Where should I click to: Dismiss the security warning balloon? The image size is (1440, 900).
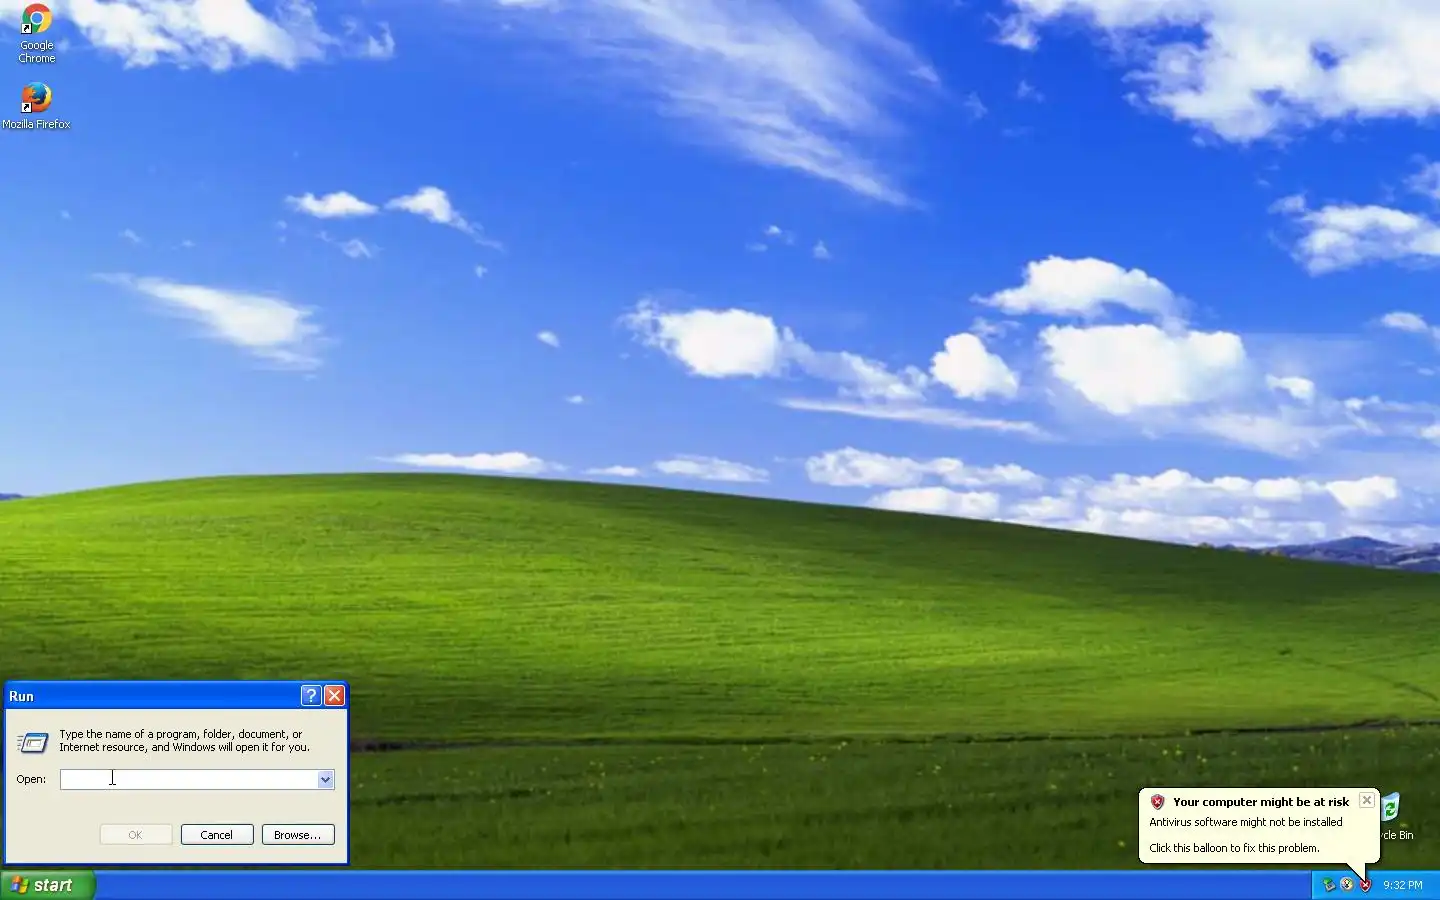[1366, 801]
